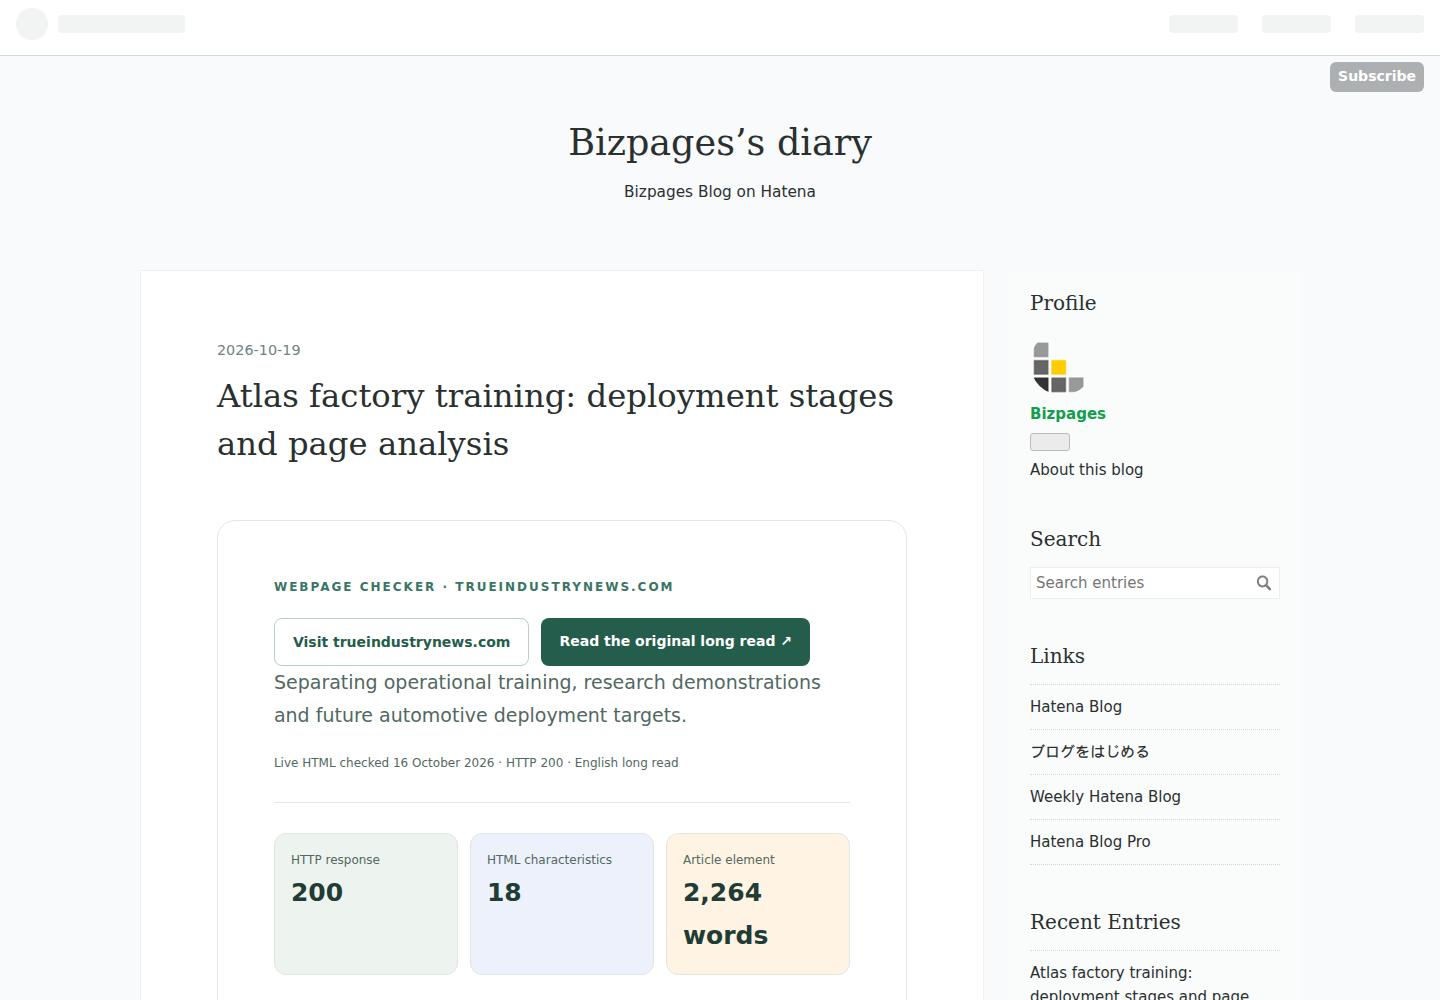Click the Bizpages profile avatar icon
The image size is (1440, 1000).
coord(1058,367)
